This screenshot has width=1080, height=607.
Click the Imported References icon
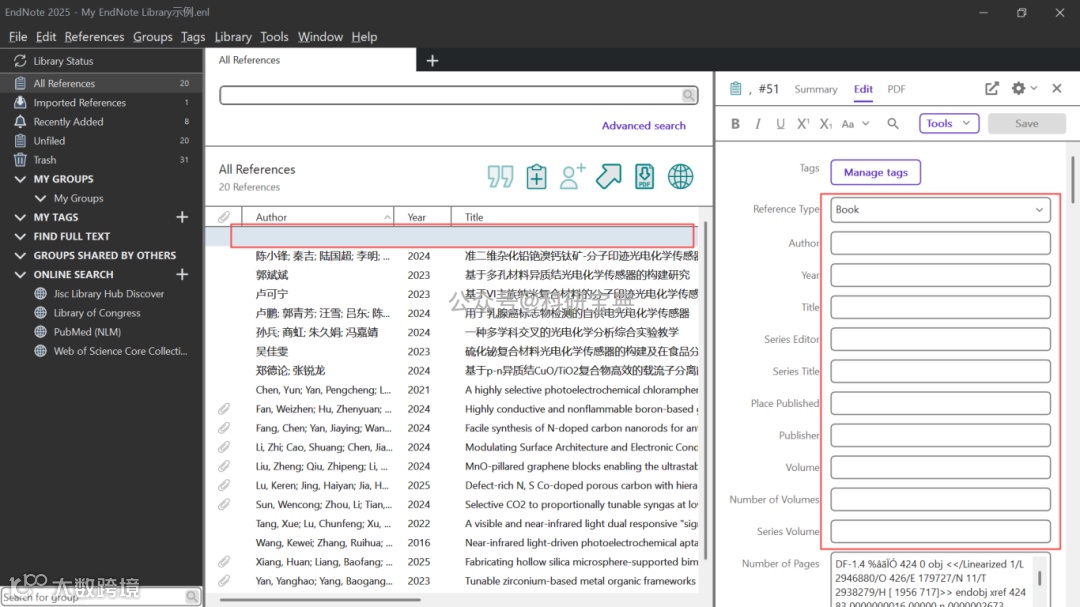pyautogui.click(x=20, y=102)
